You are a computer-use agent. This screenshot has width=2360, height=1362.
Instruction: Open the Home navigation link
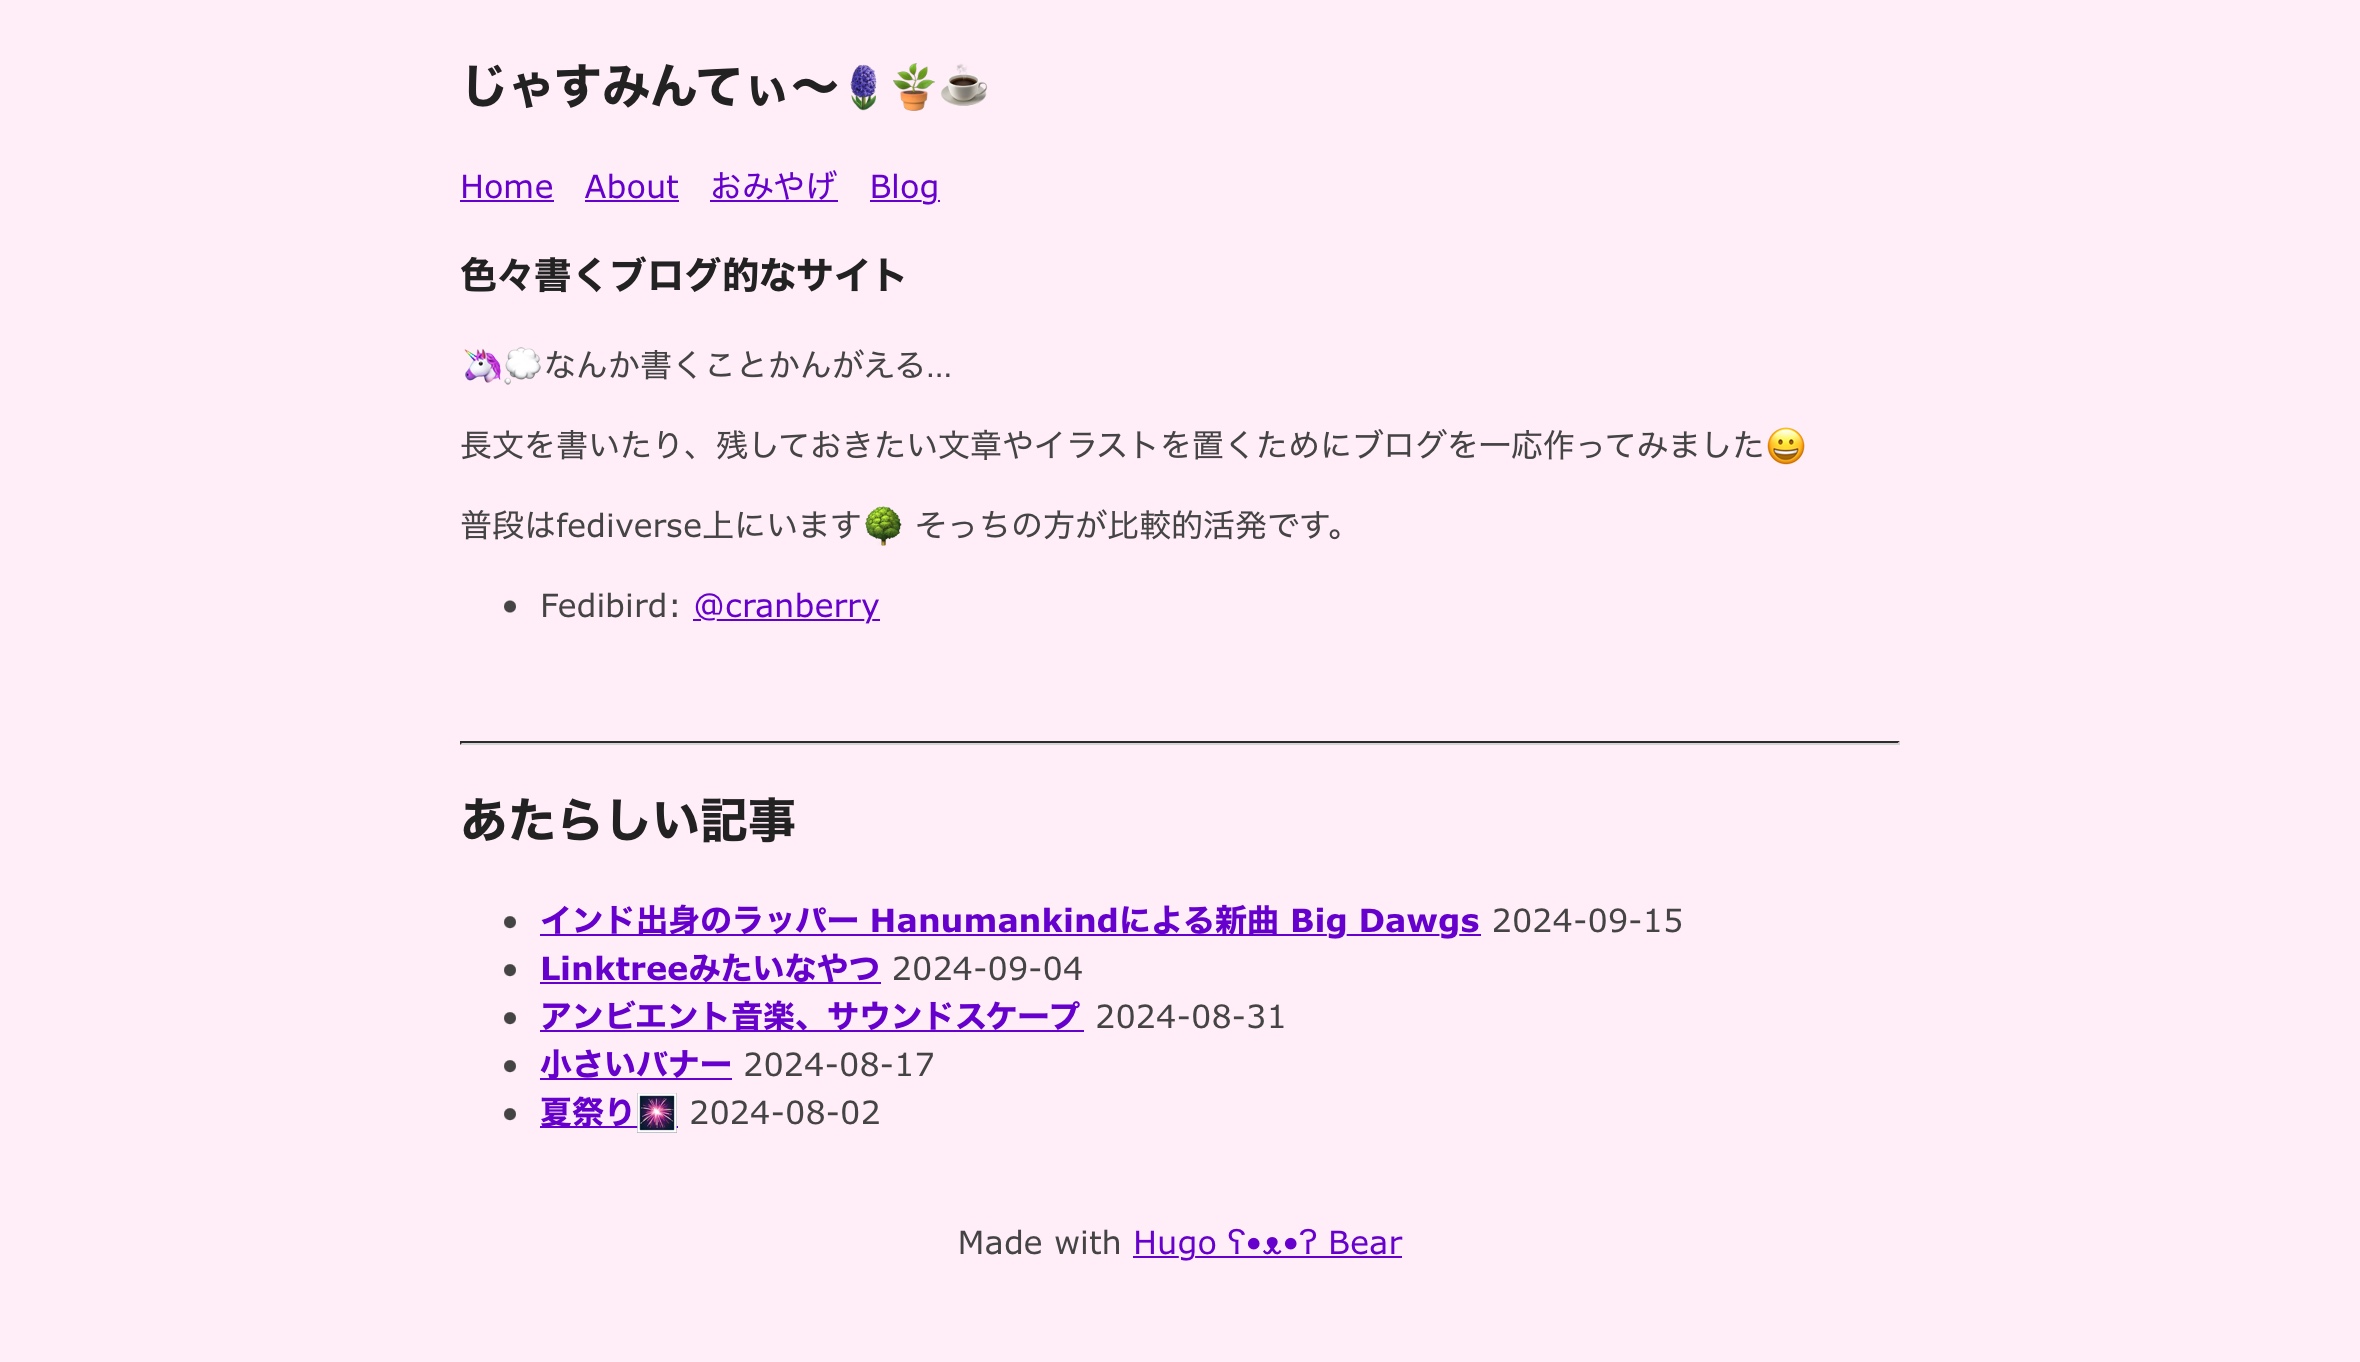tap(506, 187)
